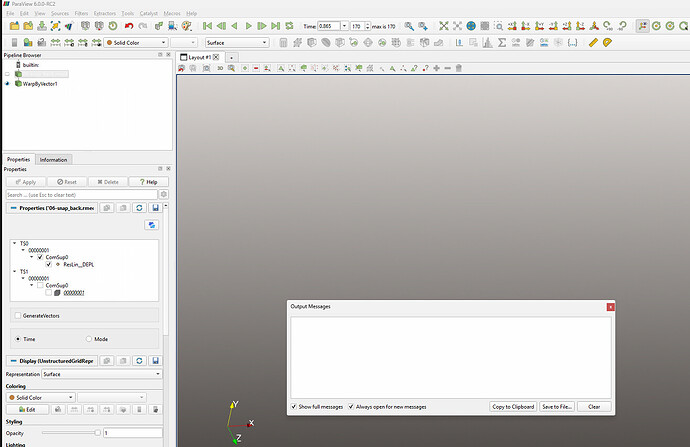Open toolbar Surface representation dropdown
The width and height of the screenshot is (690, 447).
click(x=237, y=43)
